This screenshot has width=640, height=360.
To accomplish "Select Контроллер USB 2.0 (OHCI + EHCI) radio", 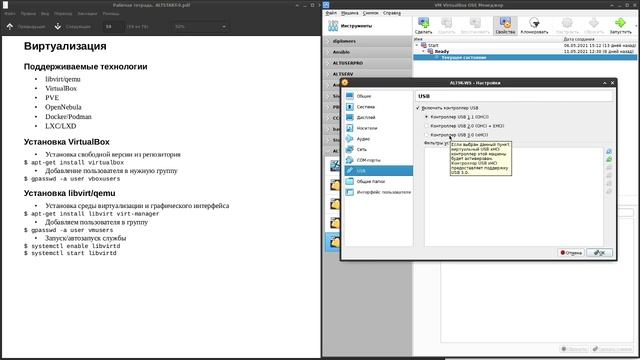I will click(427, 126).
